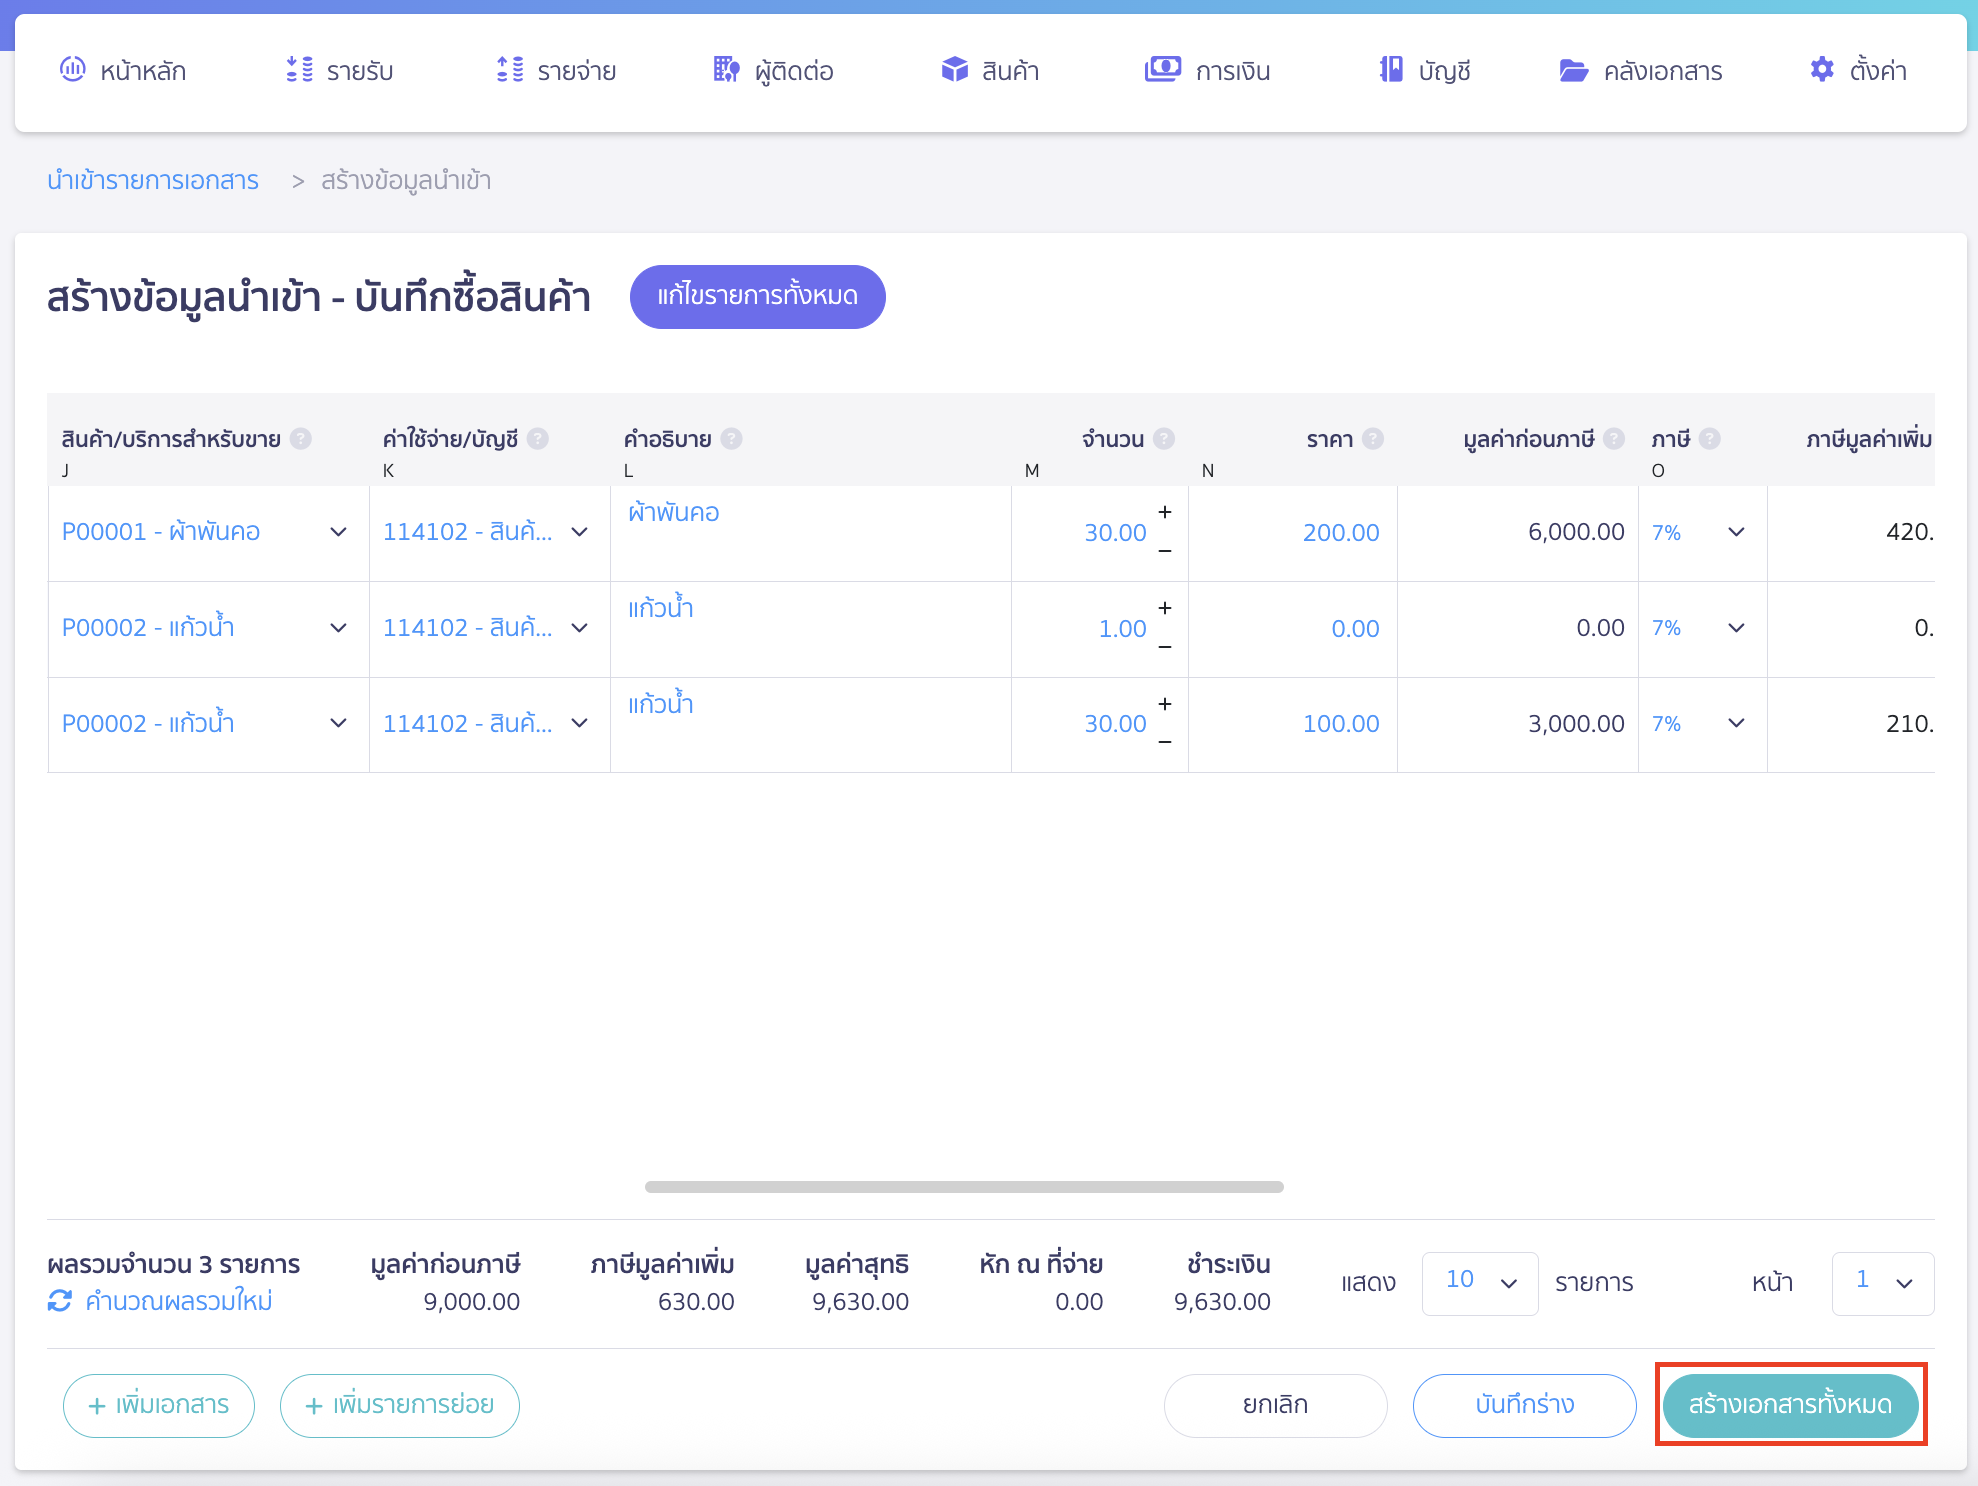Select the บัญชี accounting icon

click(1424, 70)
